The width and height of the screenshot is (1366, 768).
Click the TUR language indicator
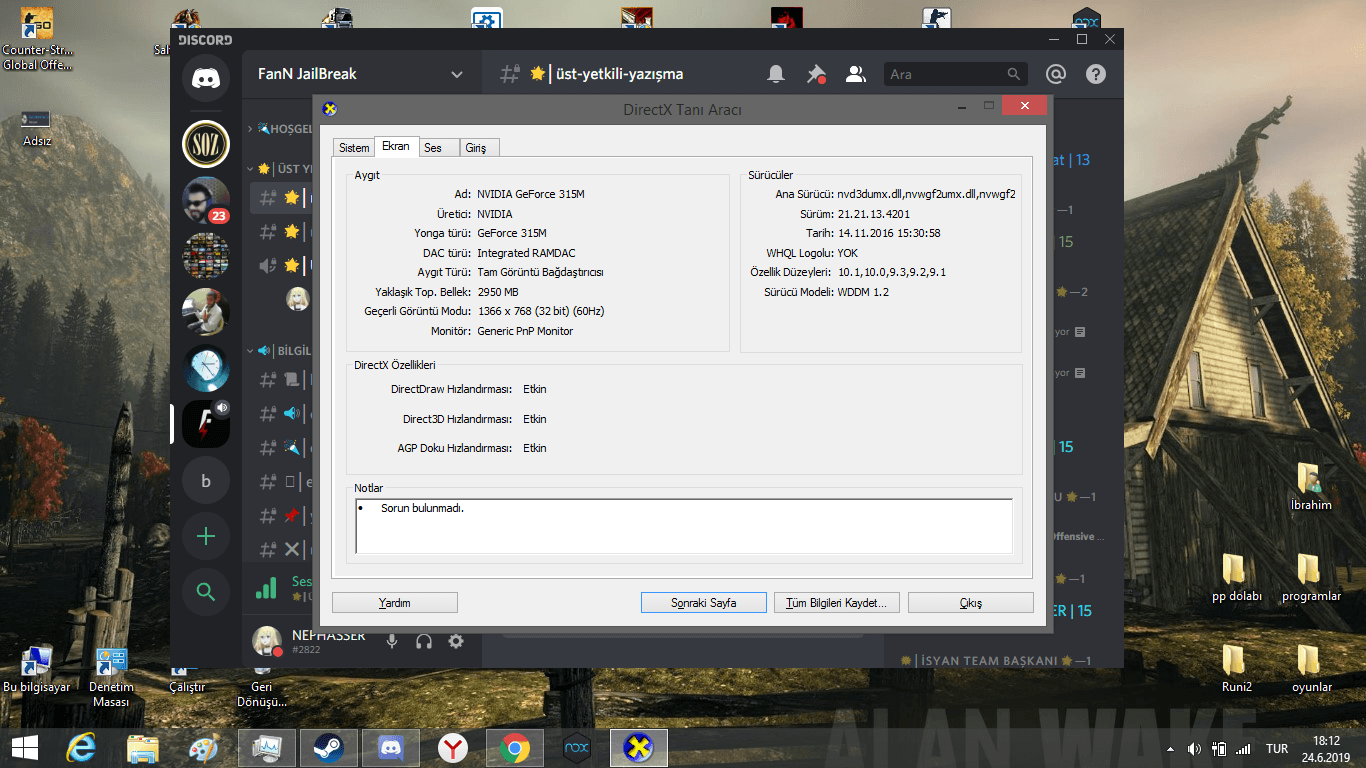pyautogui.click(x=1277, y=749)
